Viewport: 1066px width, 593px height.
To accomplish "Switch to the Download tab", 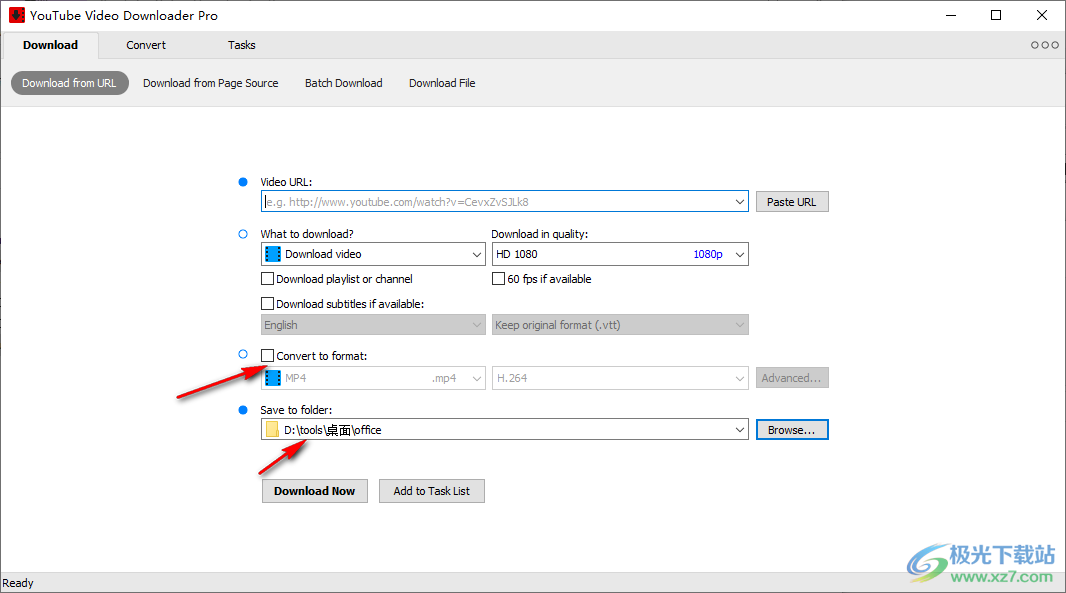I will pyautogui.click(x=50, y=45).
